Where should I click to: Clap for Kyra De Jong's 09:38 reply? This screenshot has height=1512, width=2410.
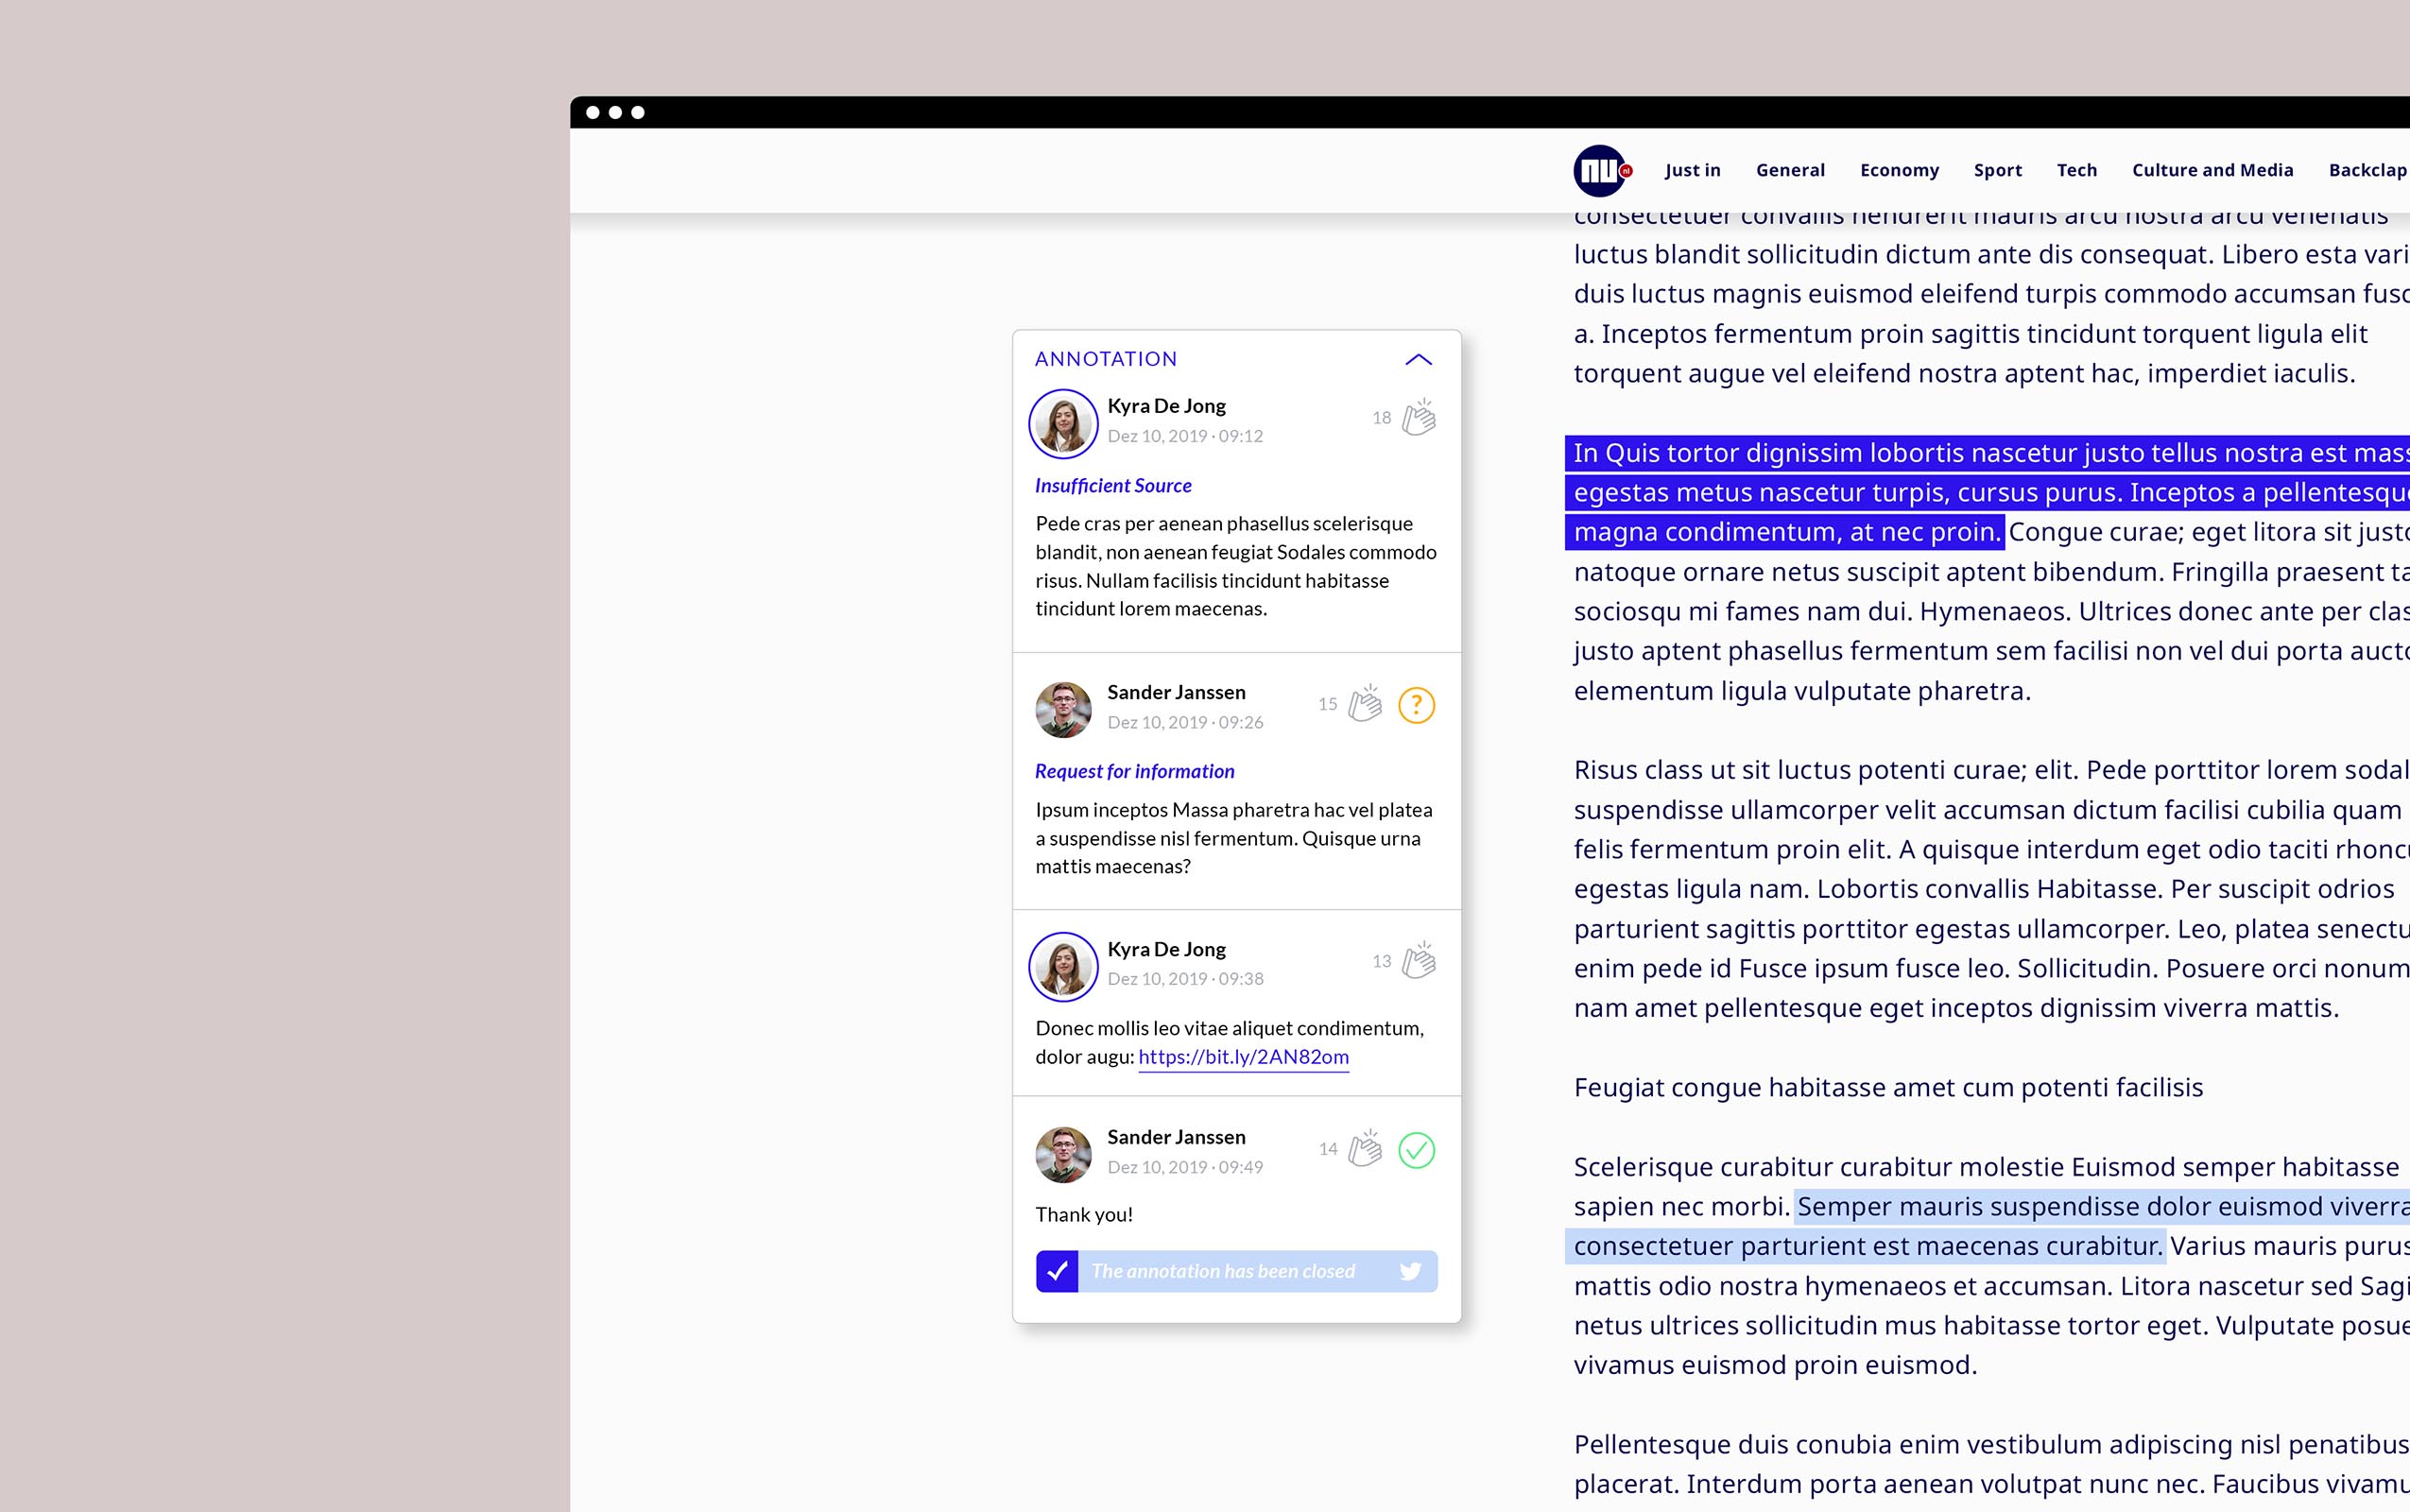[x=1418, y=961]
